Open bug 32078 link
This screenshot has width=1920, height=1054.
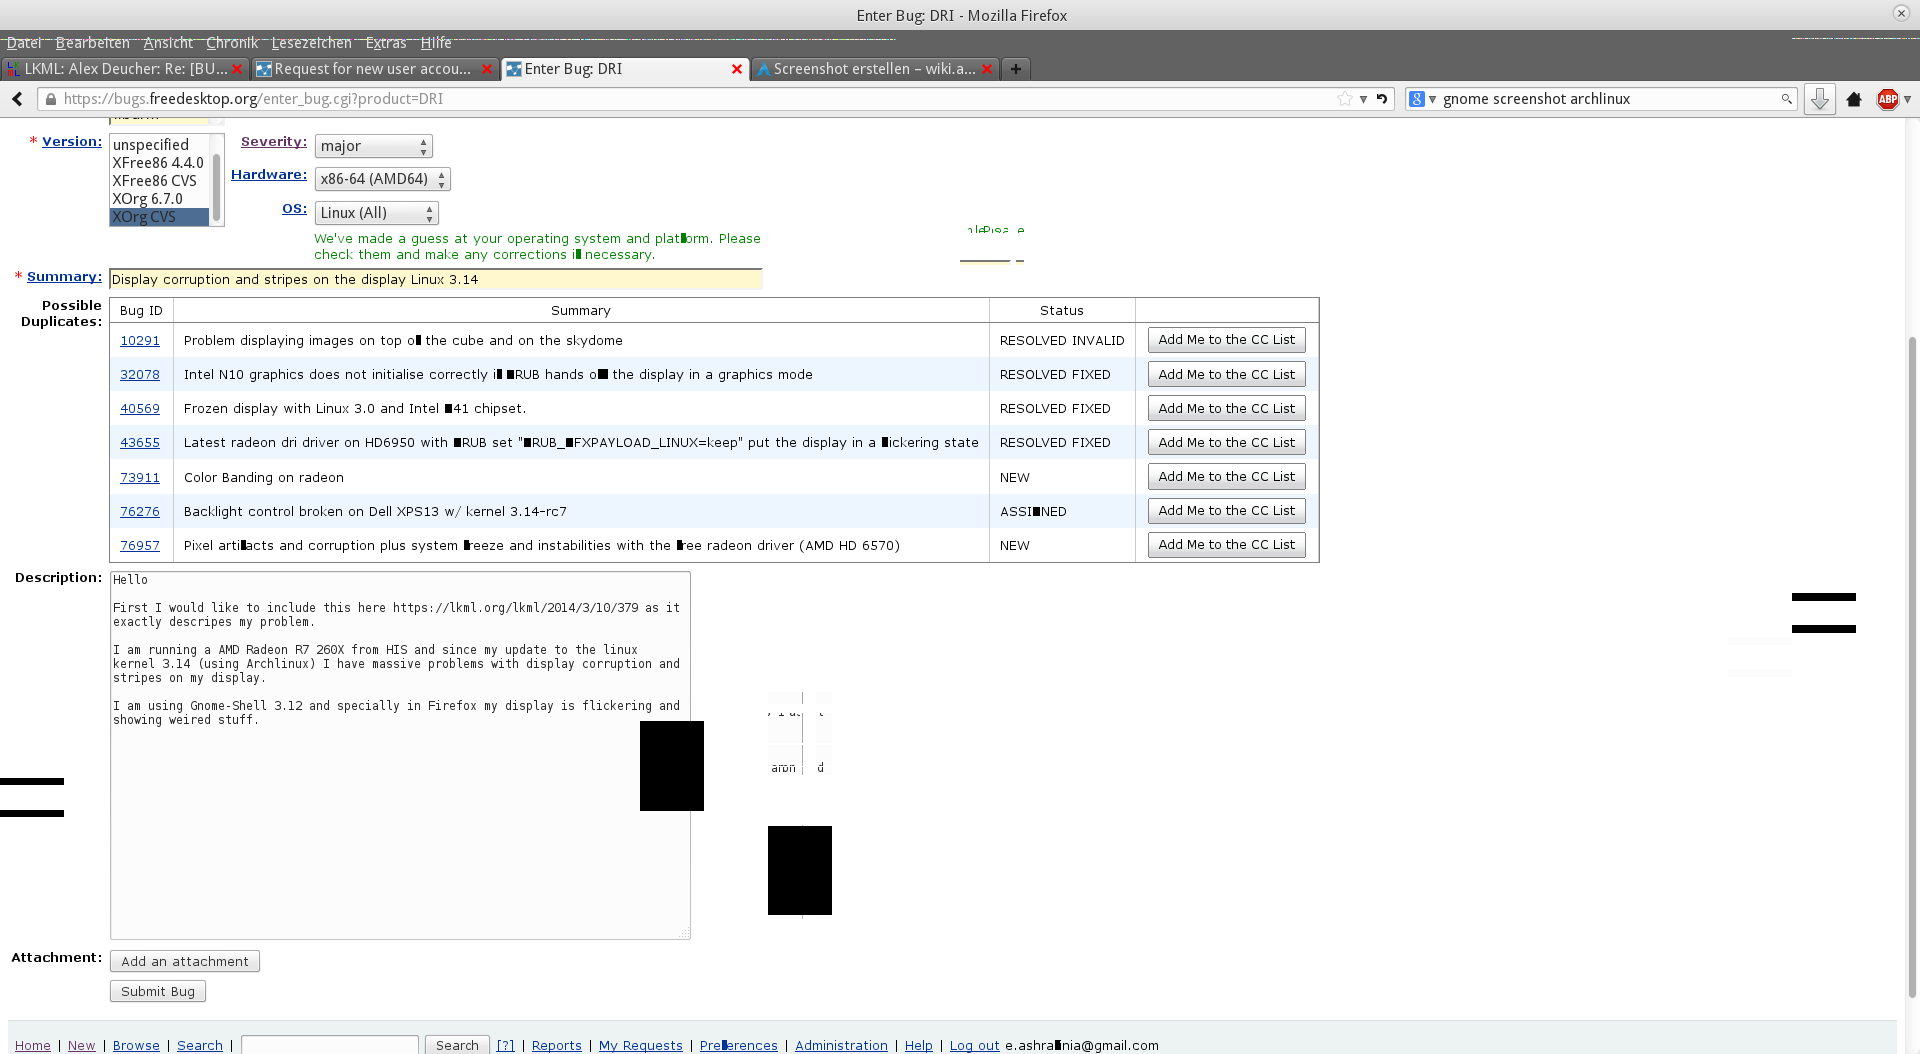[140, 375]
